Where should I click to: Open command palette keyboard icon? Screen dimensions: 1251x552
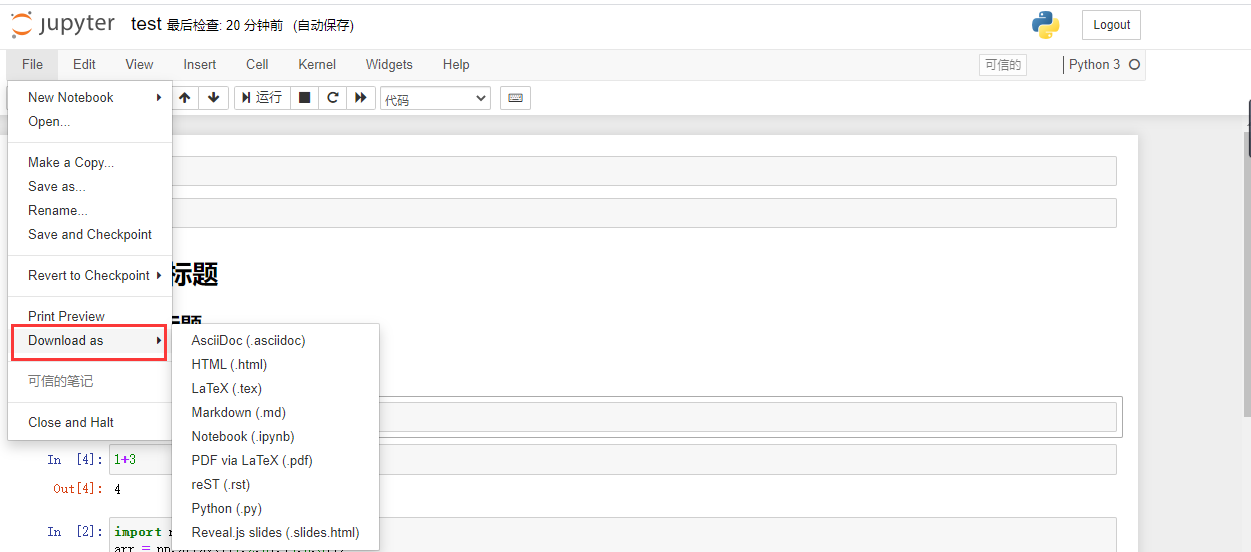coord(515,98)
